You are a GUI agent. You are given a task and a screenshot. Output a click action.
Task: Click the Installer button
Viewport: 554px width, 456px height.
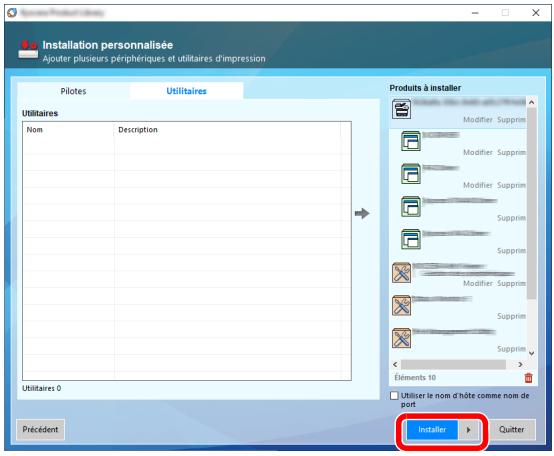click(x=432, y=430)
